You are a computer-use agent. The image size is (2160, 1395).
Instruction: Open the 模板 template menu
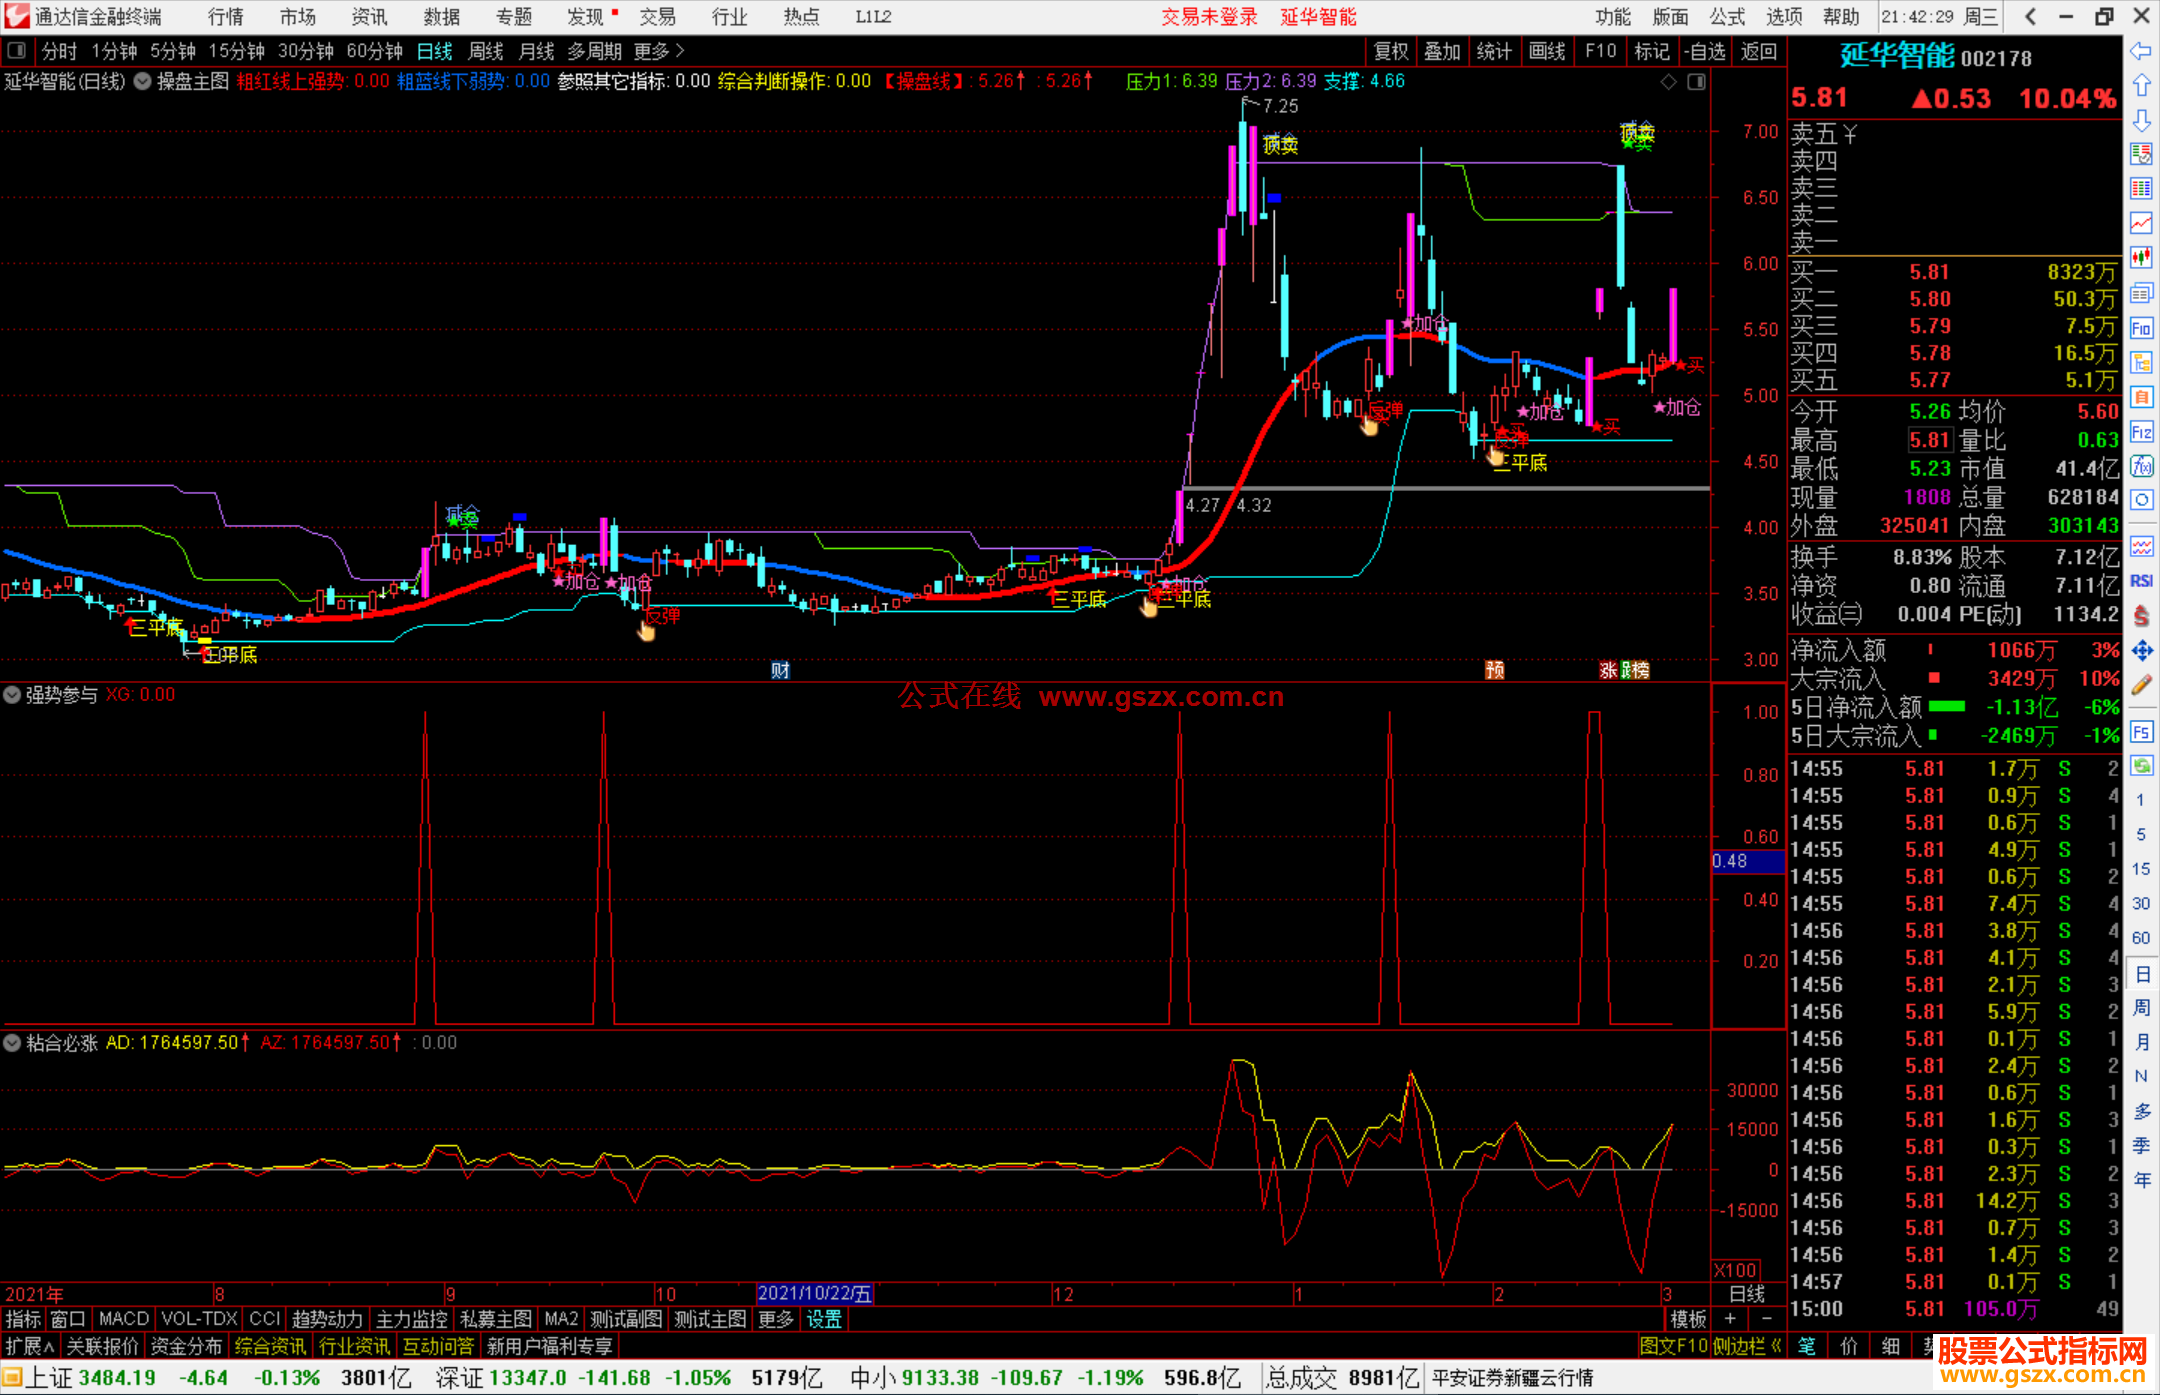(1688, 1319)
